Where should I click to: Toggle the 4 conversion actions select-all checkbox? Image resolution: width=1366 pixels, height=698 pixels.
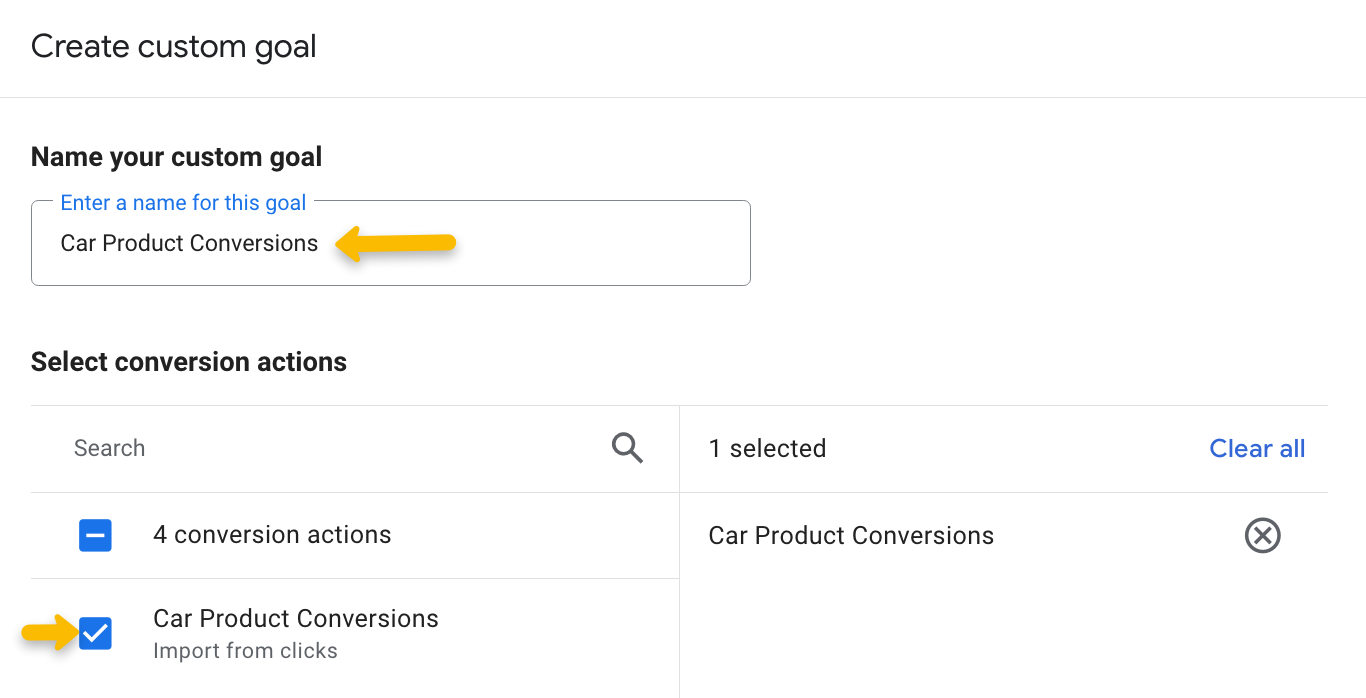96,536
